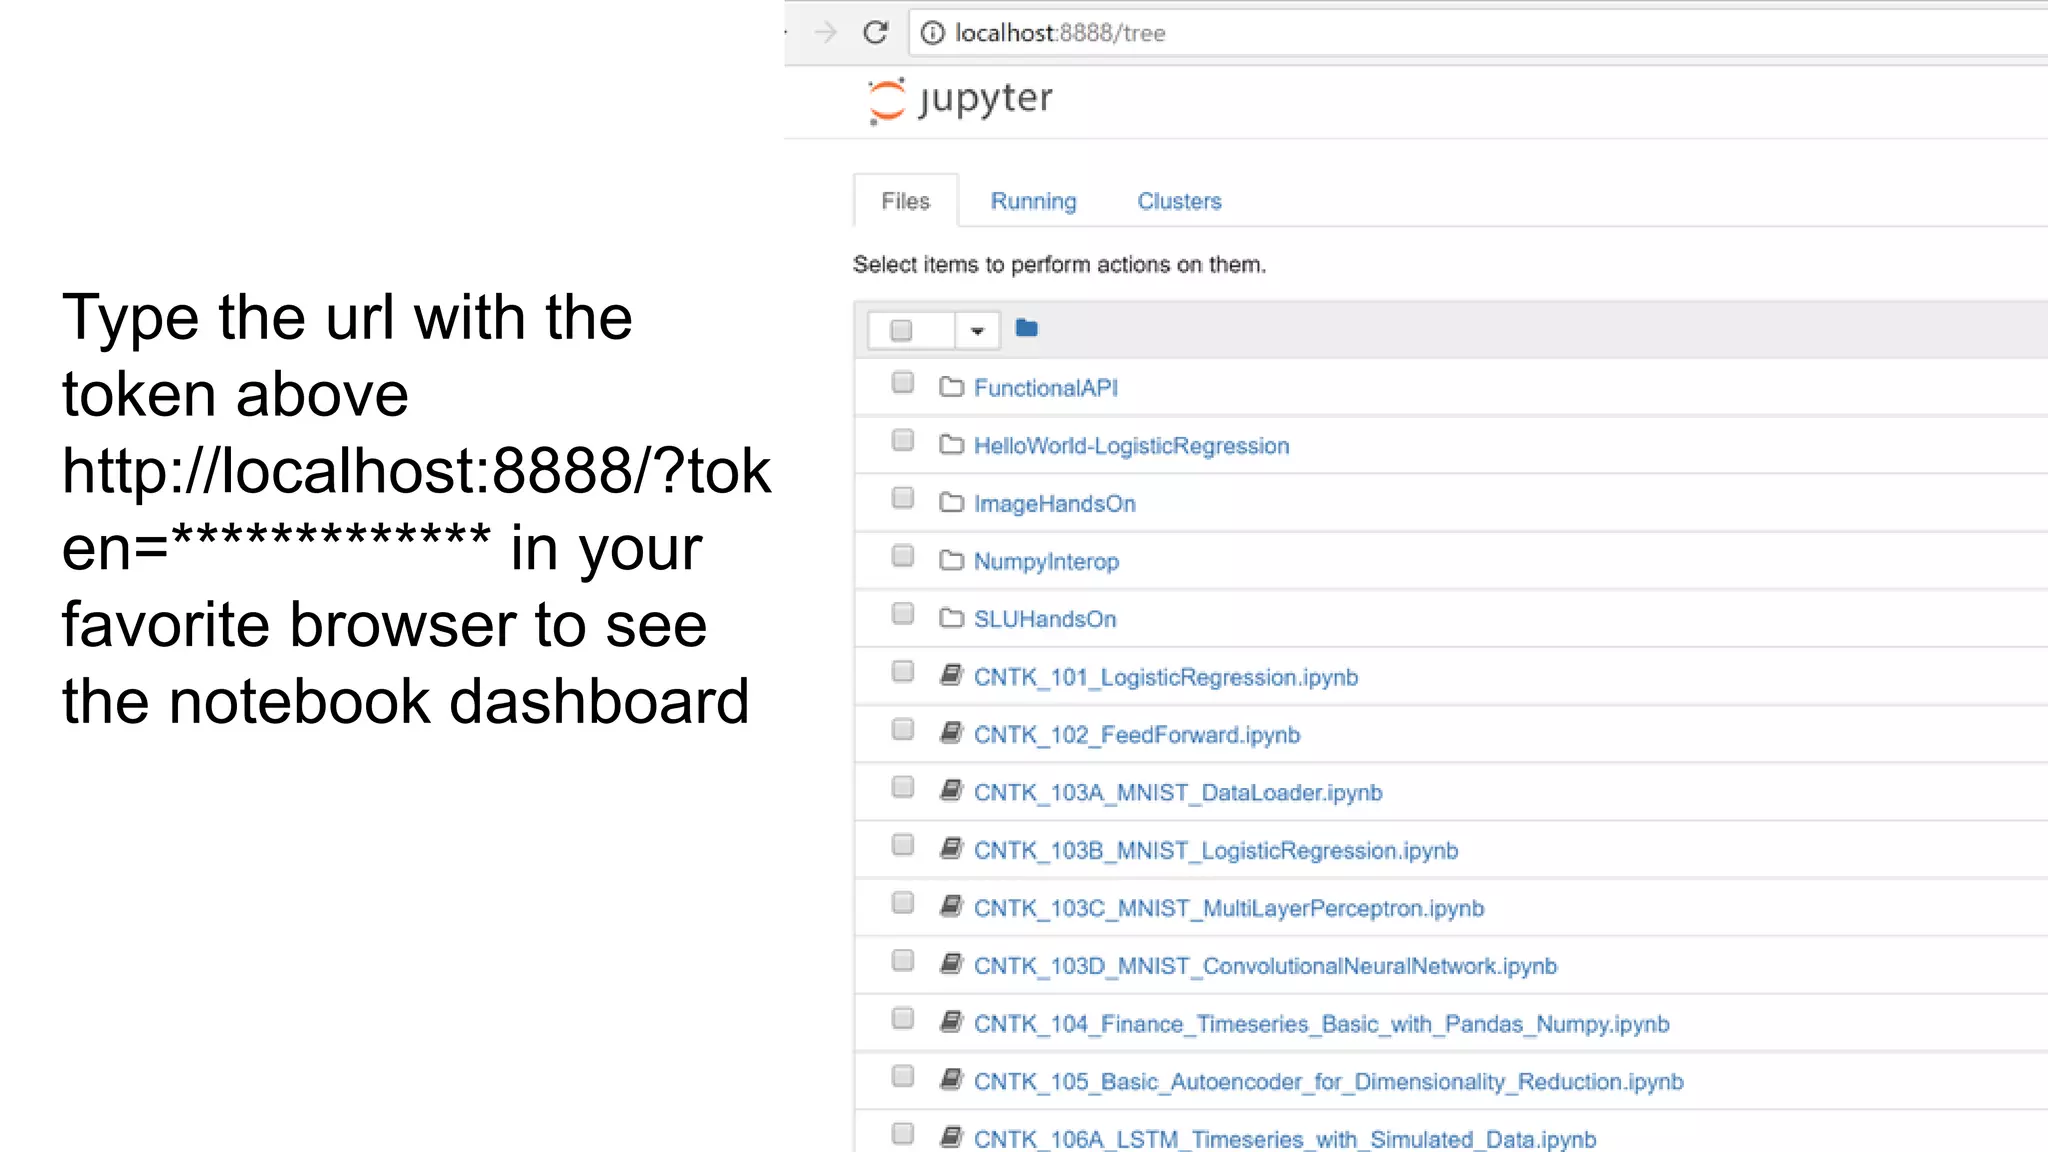Switch to the Clusters tab

click(1179, 201)
